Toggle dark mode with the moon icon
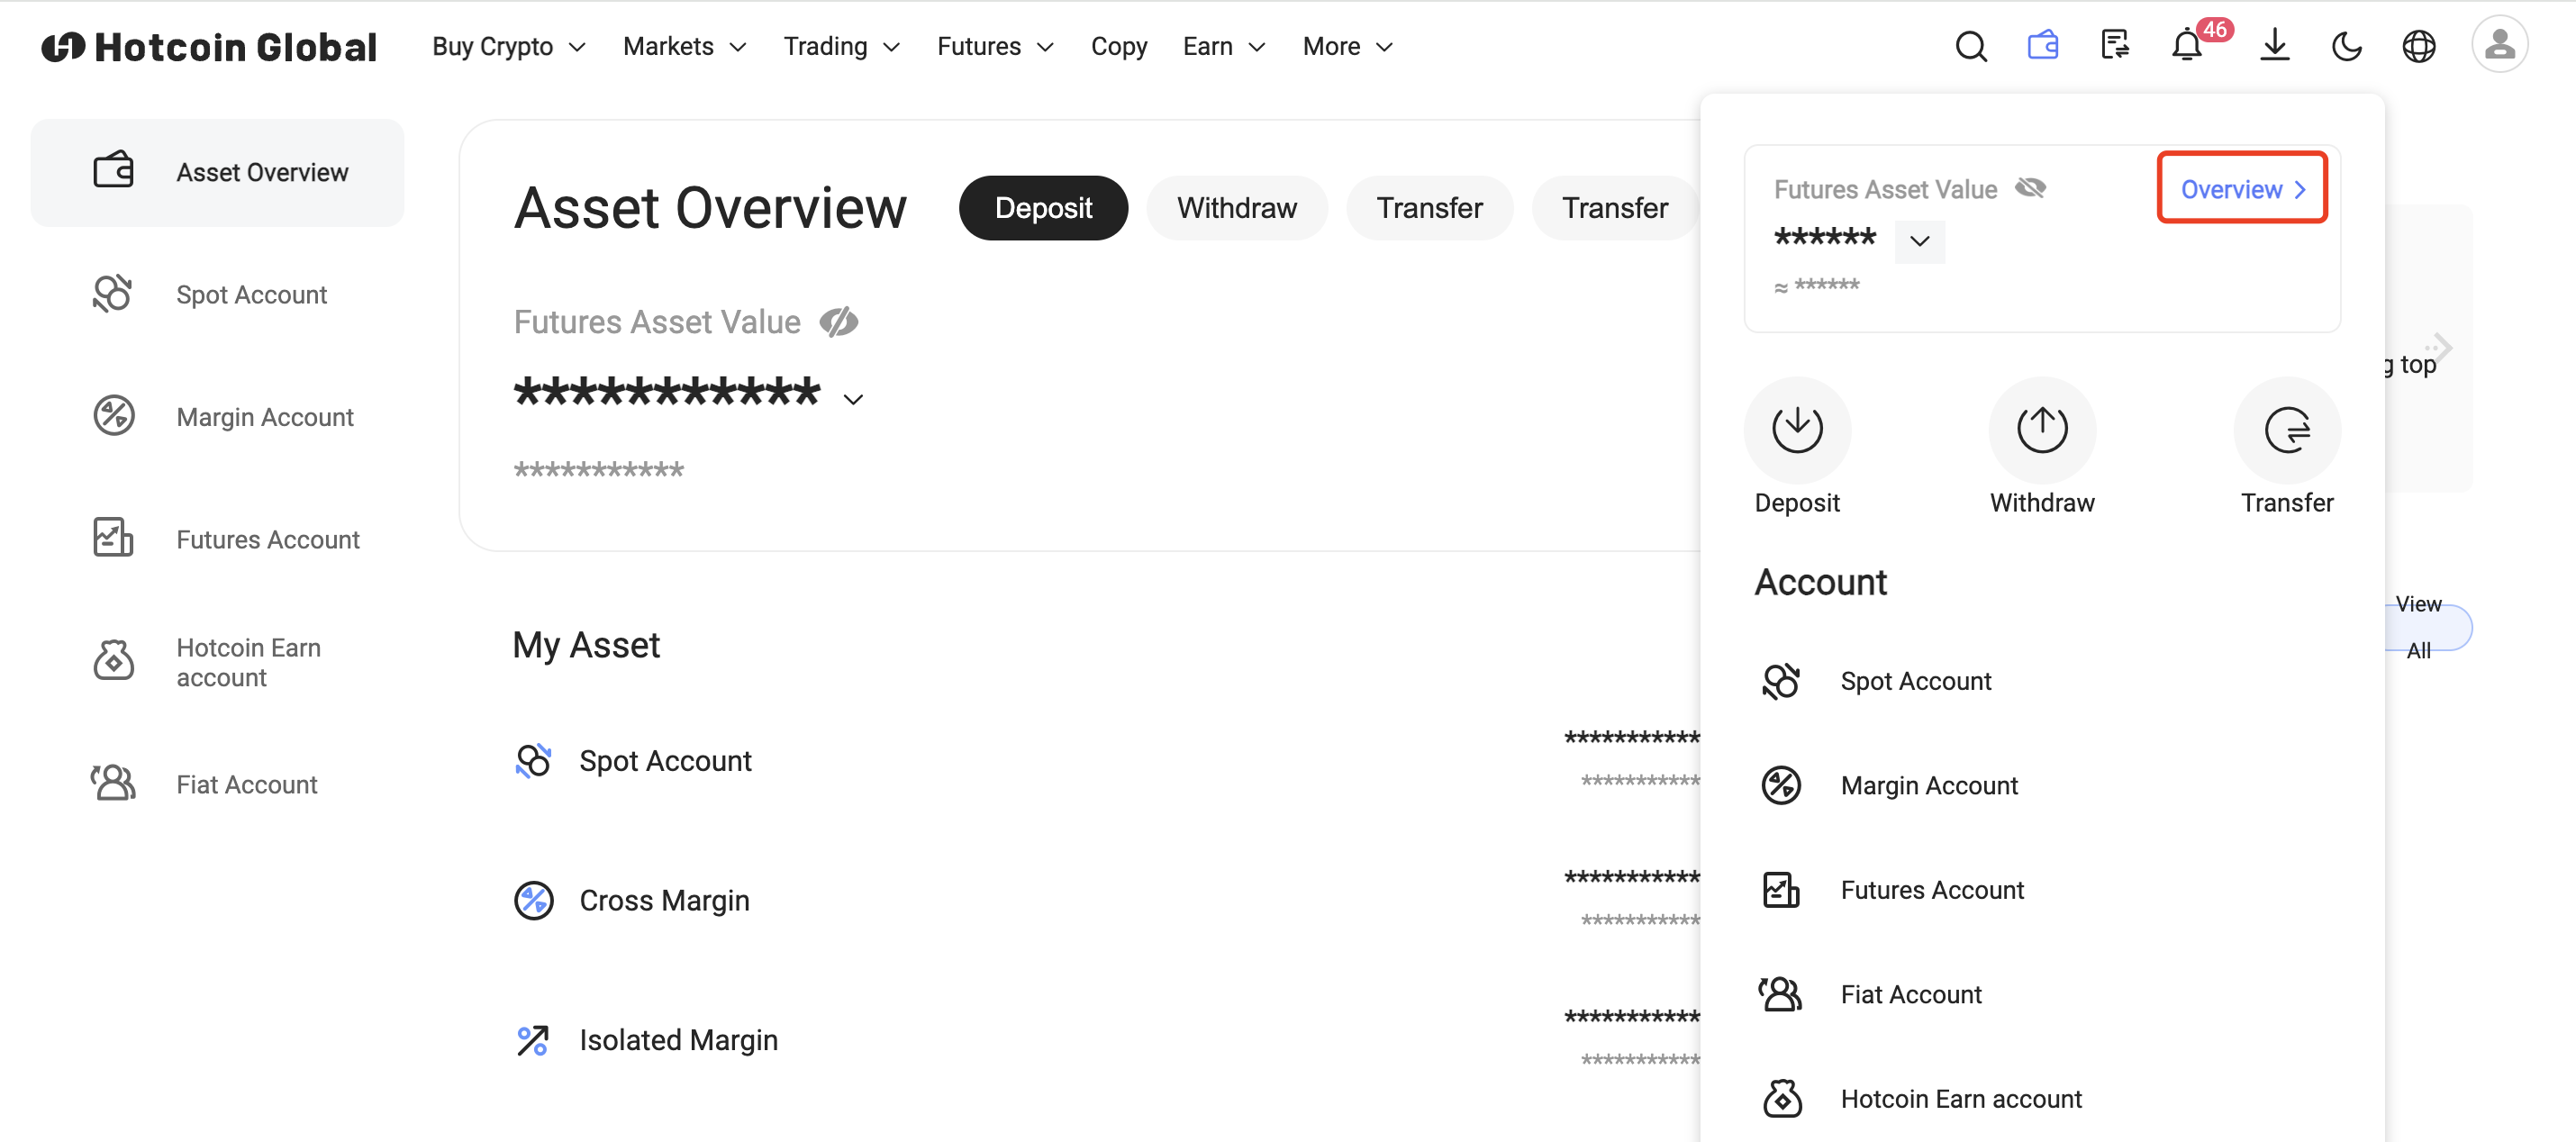 point(2346,46)
